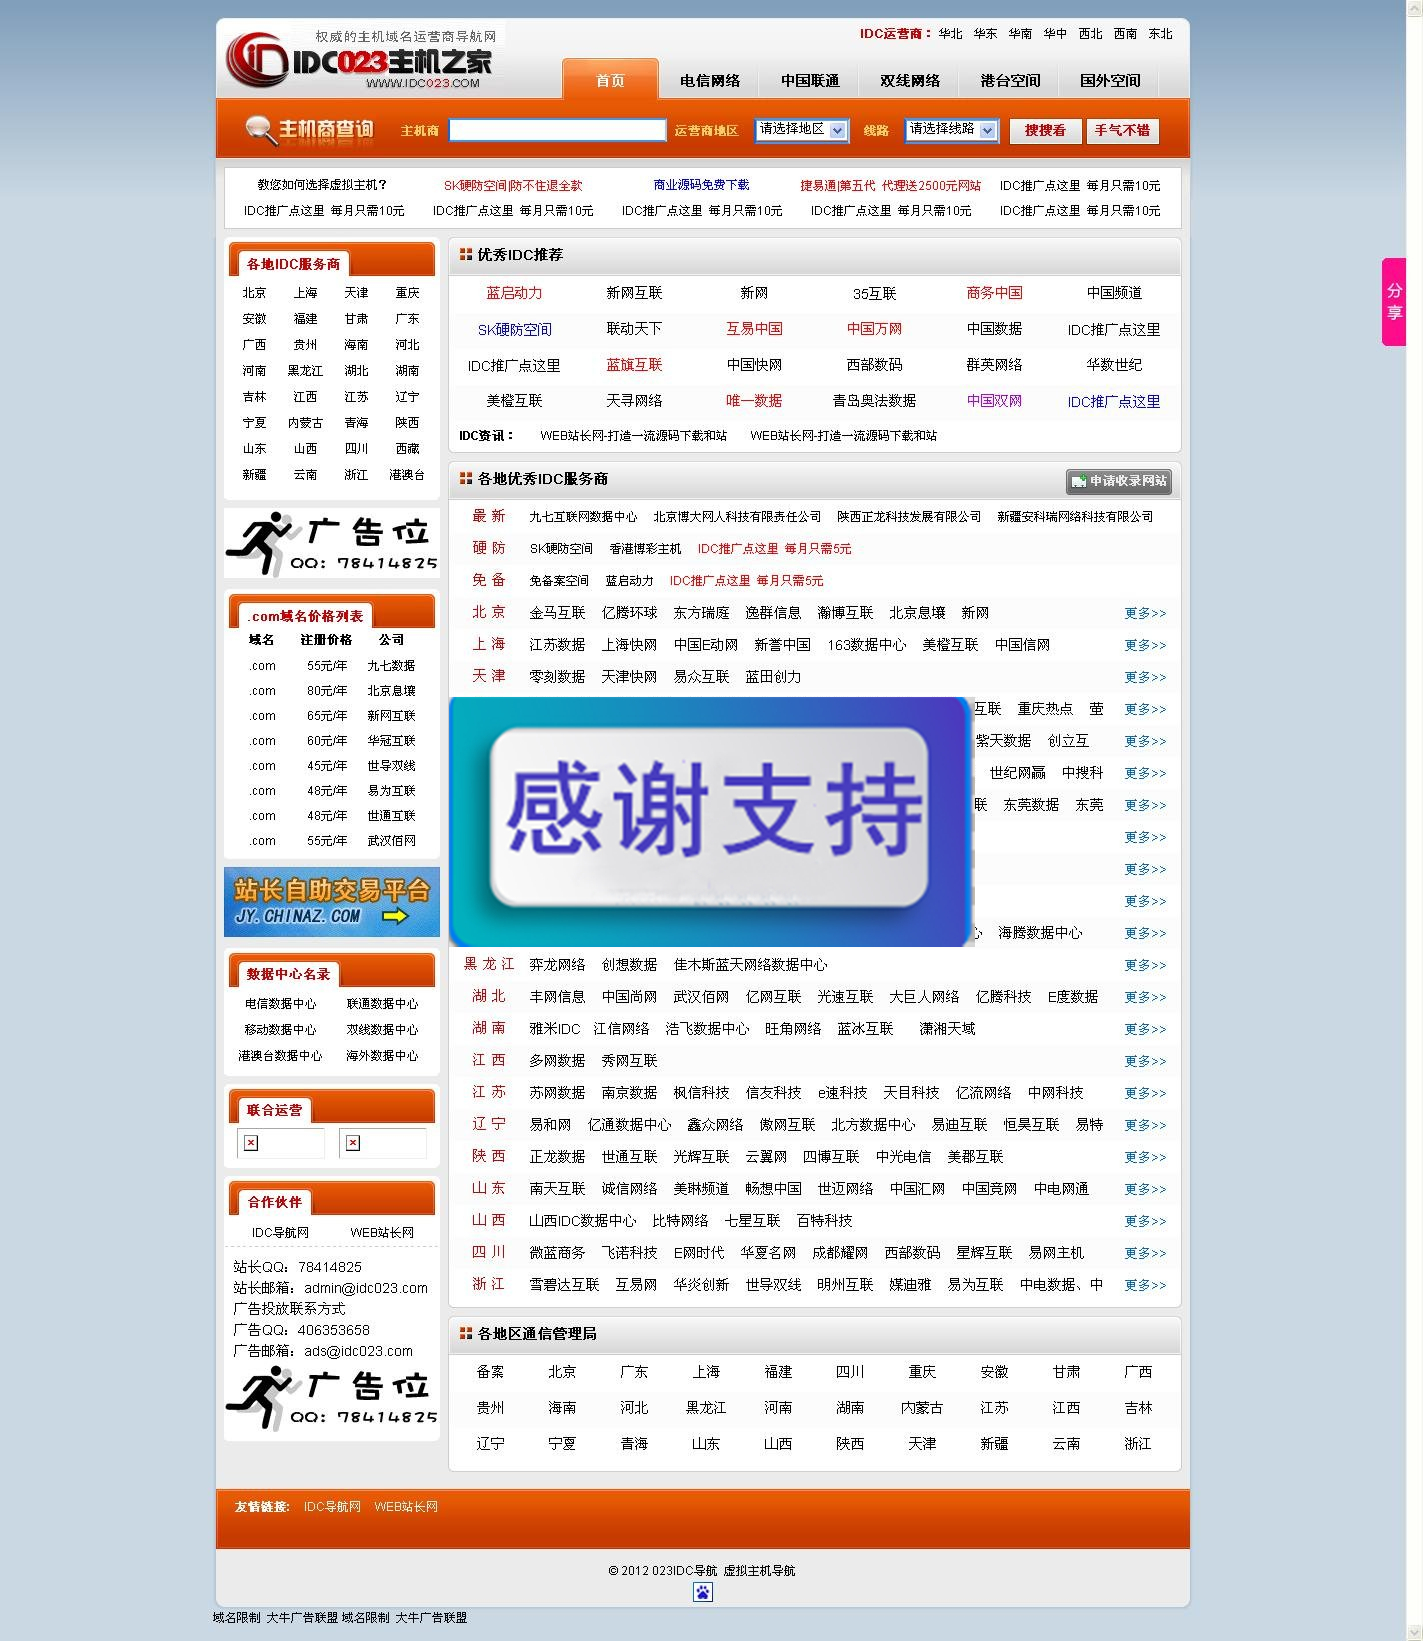This screenshot has width=1423, height=1641.
Task: Open the 港台空间 navigation tab
Action: coord(1010,81)
